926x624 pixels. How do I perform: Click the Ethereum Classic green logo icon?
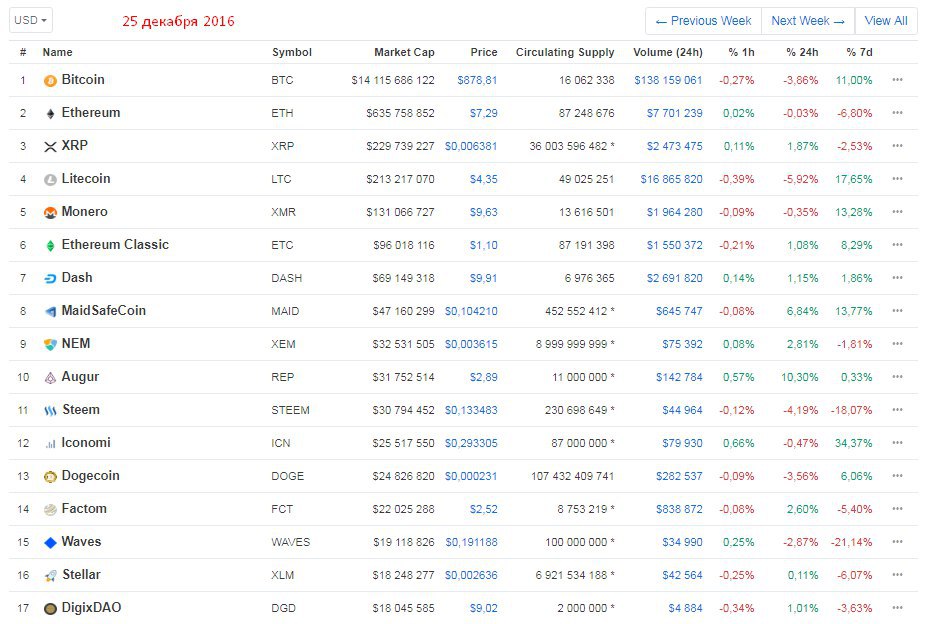[x=50, y=246]
